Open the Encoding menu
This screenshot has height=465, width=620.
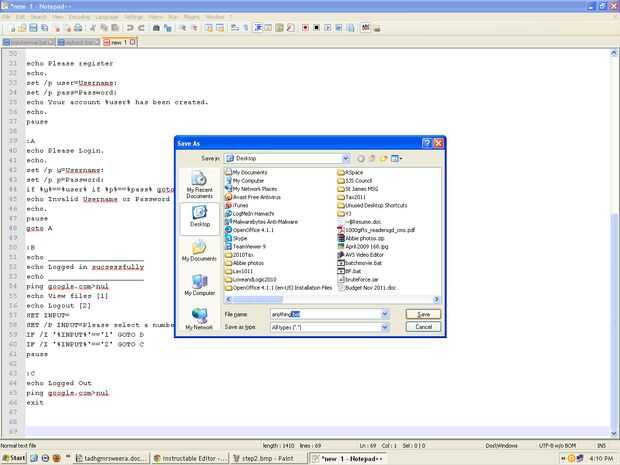tap(79, 17)
